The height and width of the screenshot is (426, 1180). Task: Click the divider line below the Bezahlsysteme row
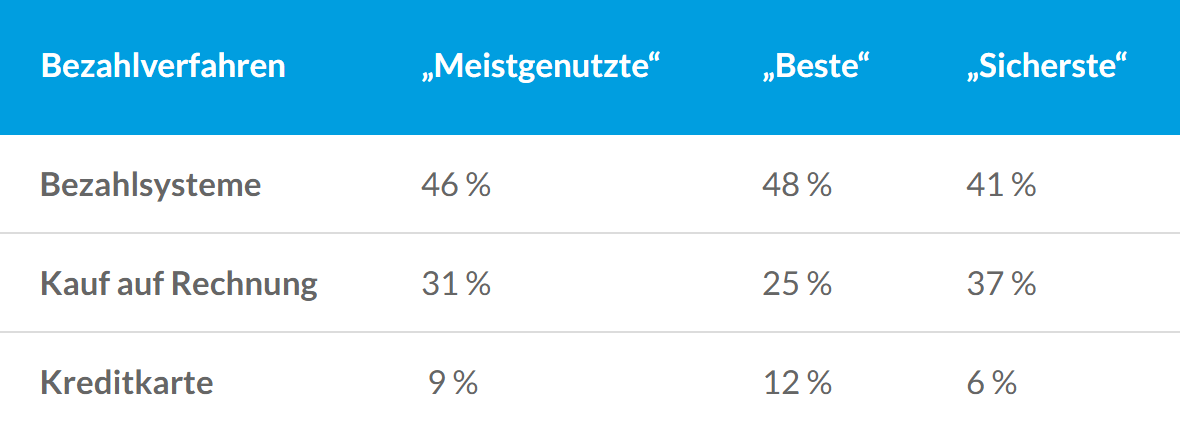(590, 233)
